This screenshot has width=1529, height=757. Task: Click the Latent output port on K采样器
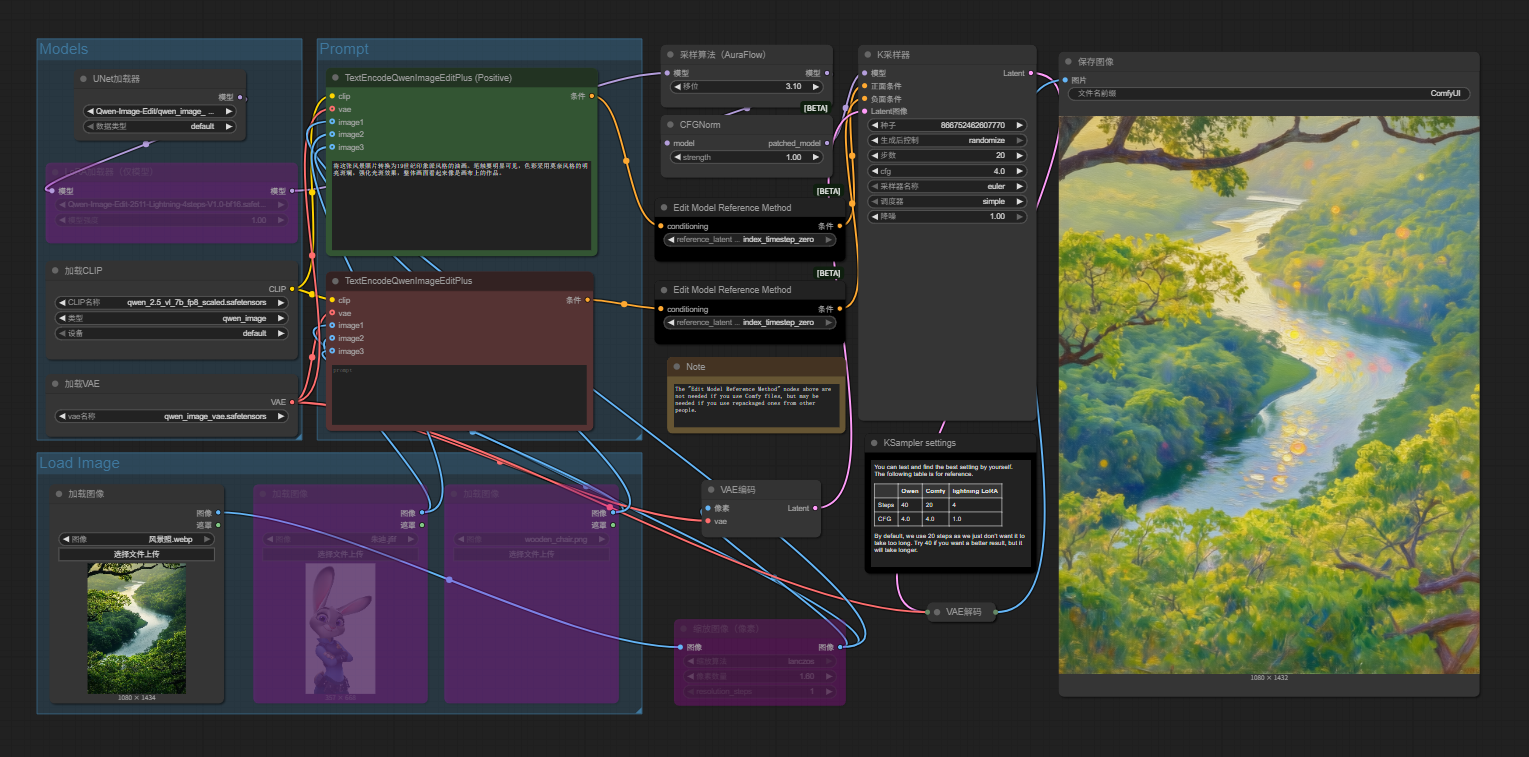1031,73
